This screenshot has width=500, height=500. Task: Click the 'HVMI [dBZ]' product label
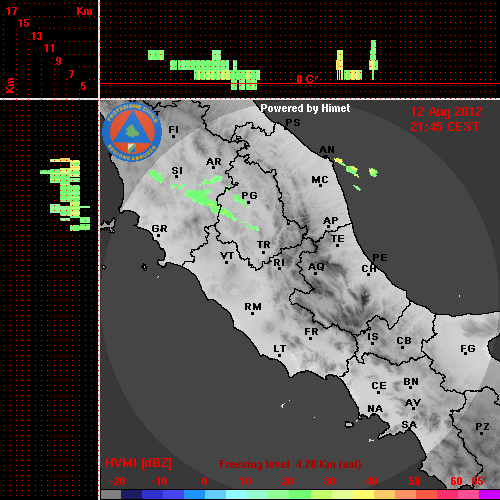[x=138, y=463]
